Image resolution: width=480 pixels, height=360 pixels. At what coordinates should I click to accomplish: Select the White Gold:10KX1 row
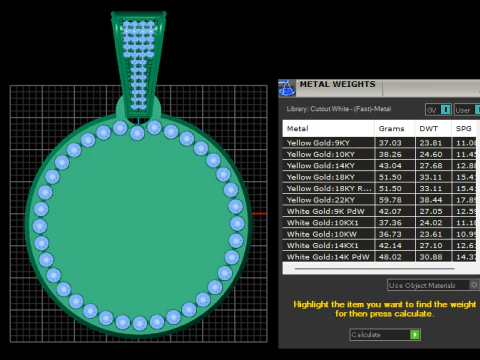click(379, 223)
